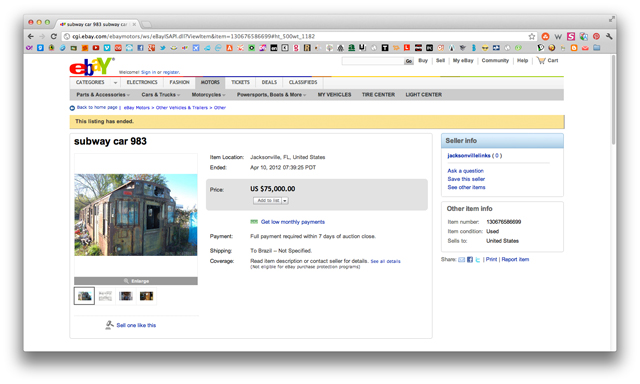Reload the page with the refresh icon

[53, 36]
